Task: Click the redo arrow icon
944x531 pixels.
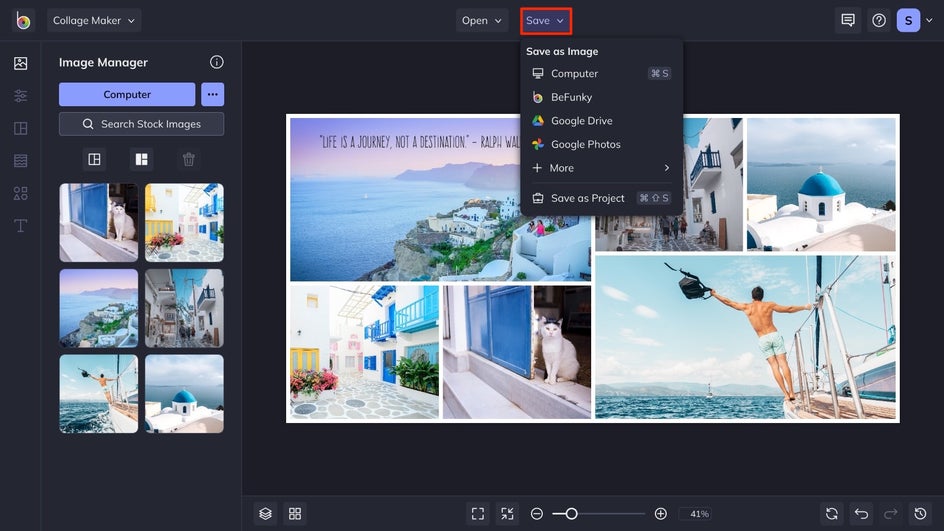Action: click(891, 514)
